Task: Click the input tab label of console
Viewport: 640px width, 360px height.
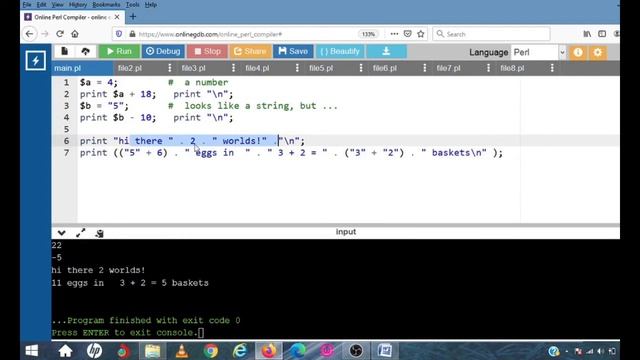Action: point(346,232)
